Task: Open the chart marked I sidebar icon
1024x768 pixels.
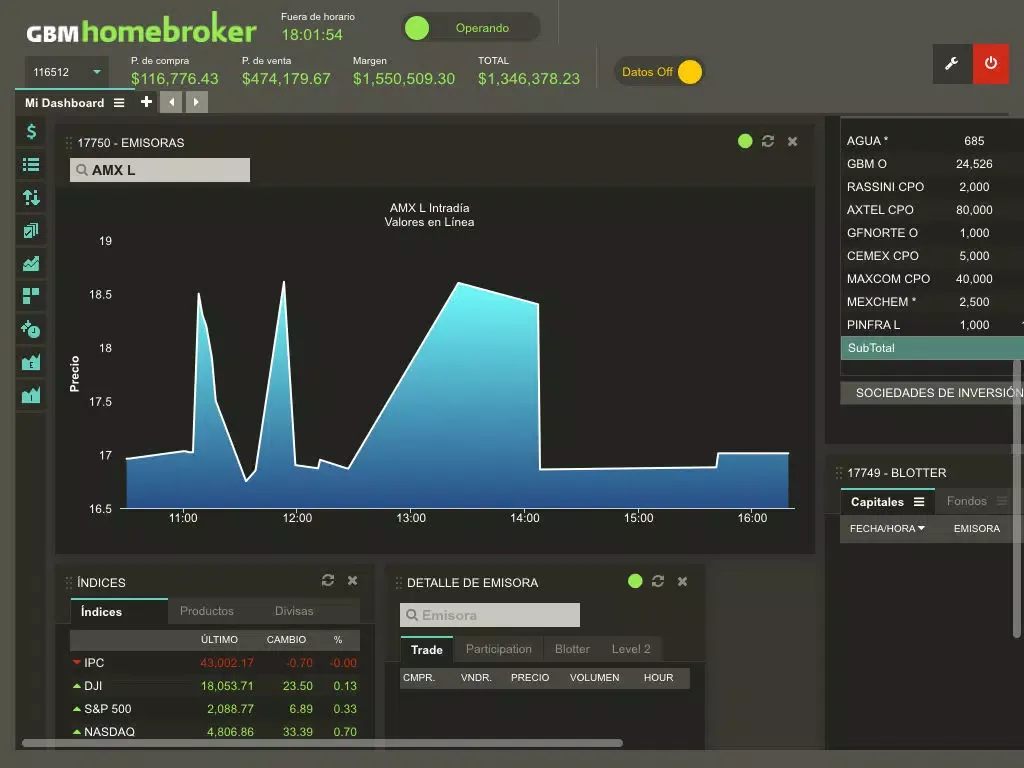Action: [31, 394]
